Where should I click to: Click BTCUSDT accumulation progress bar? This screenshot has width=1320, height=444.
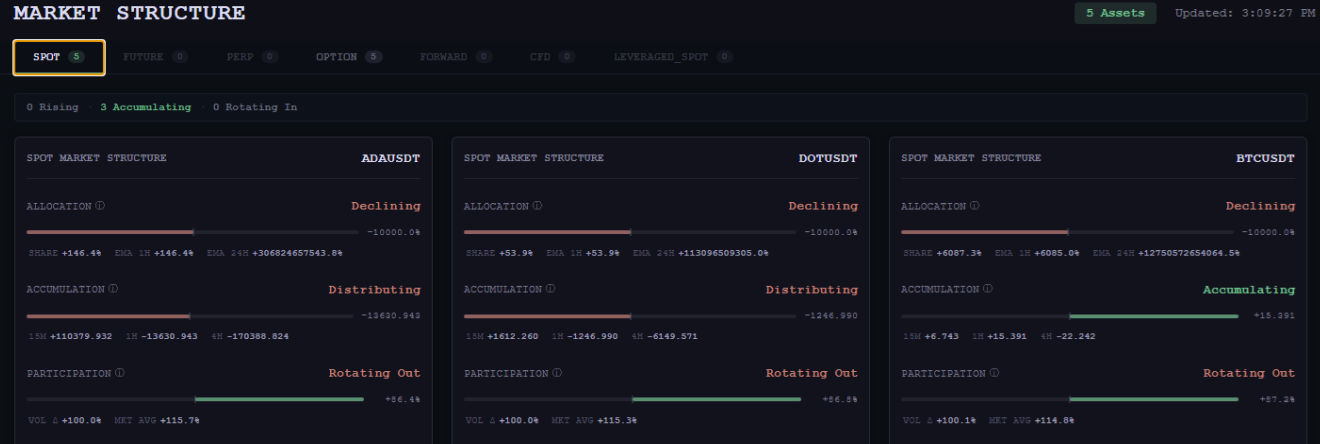pyautogui.click(x=1070, y=316)
